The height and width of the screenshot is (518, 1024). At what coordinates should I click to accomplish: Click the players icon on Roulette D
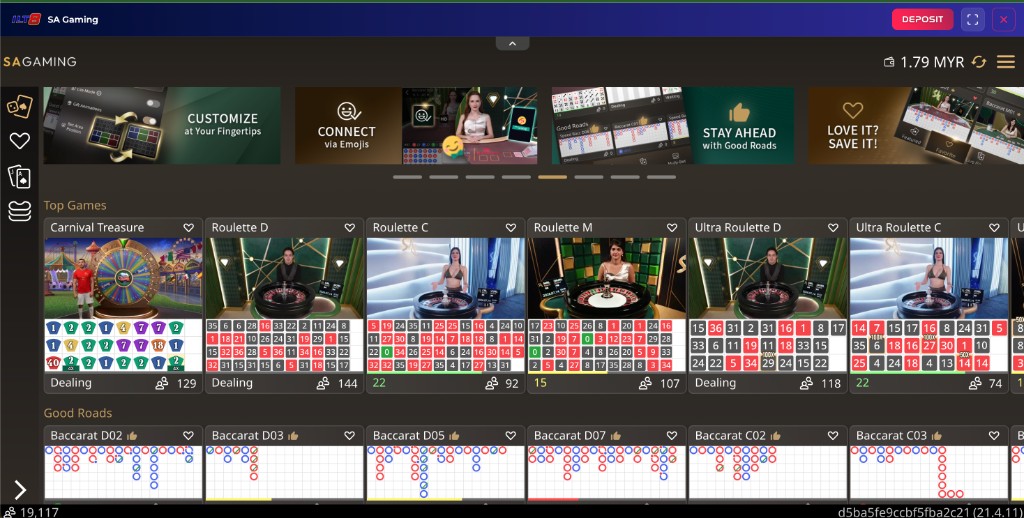323,383
